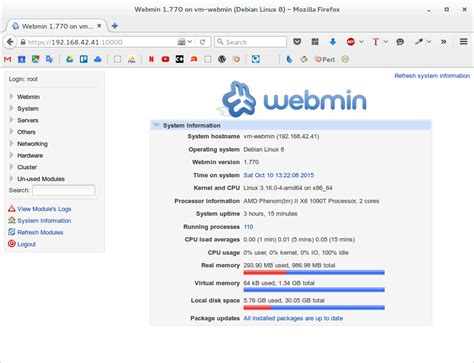
Task: Open running processes count 110 link
Action: pyautogui.click(x=248, y=227)
